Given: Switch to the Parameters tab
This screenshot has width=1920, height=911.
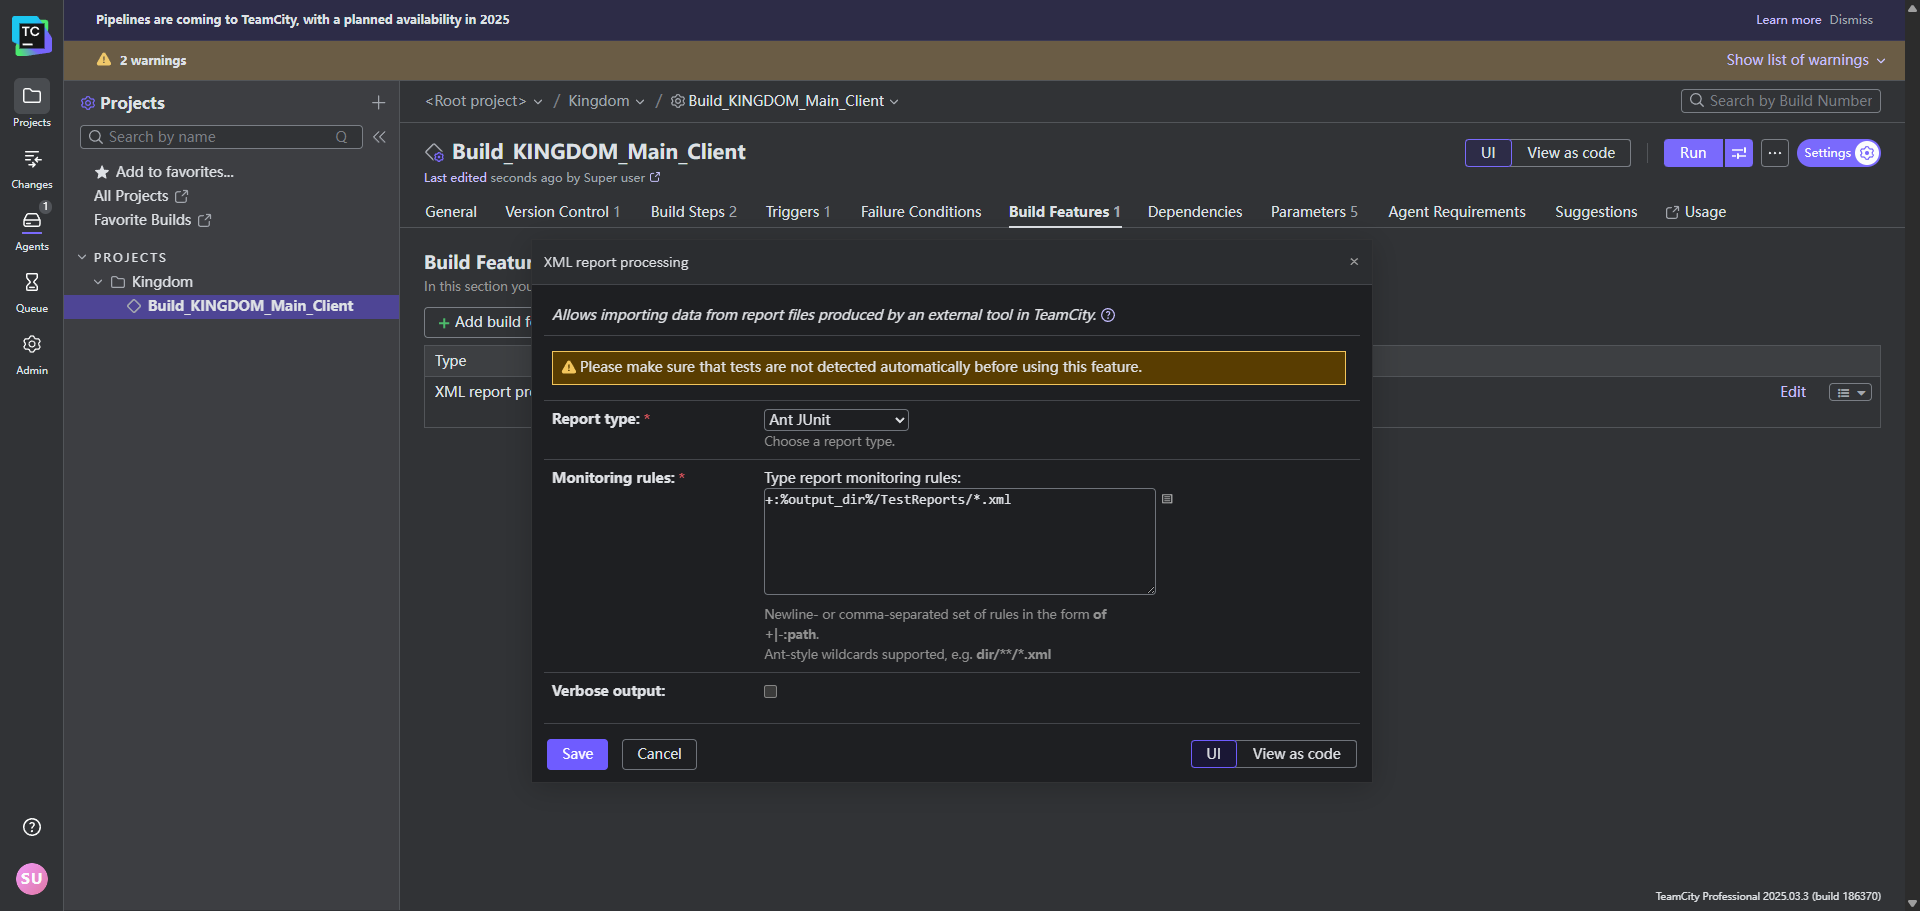Looking at the screenshot, I should (1314, 212).
